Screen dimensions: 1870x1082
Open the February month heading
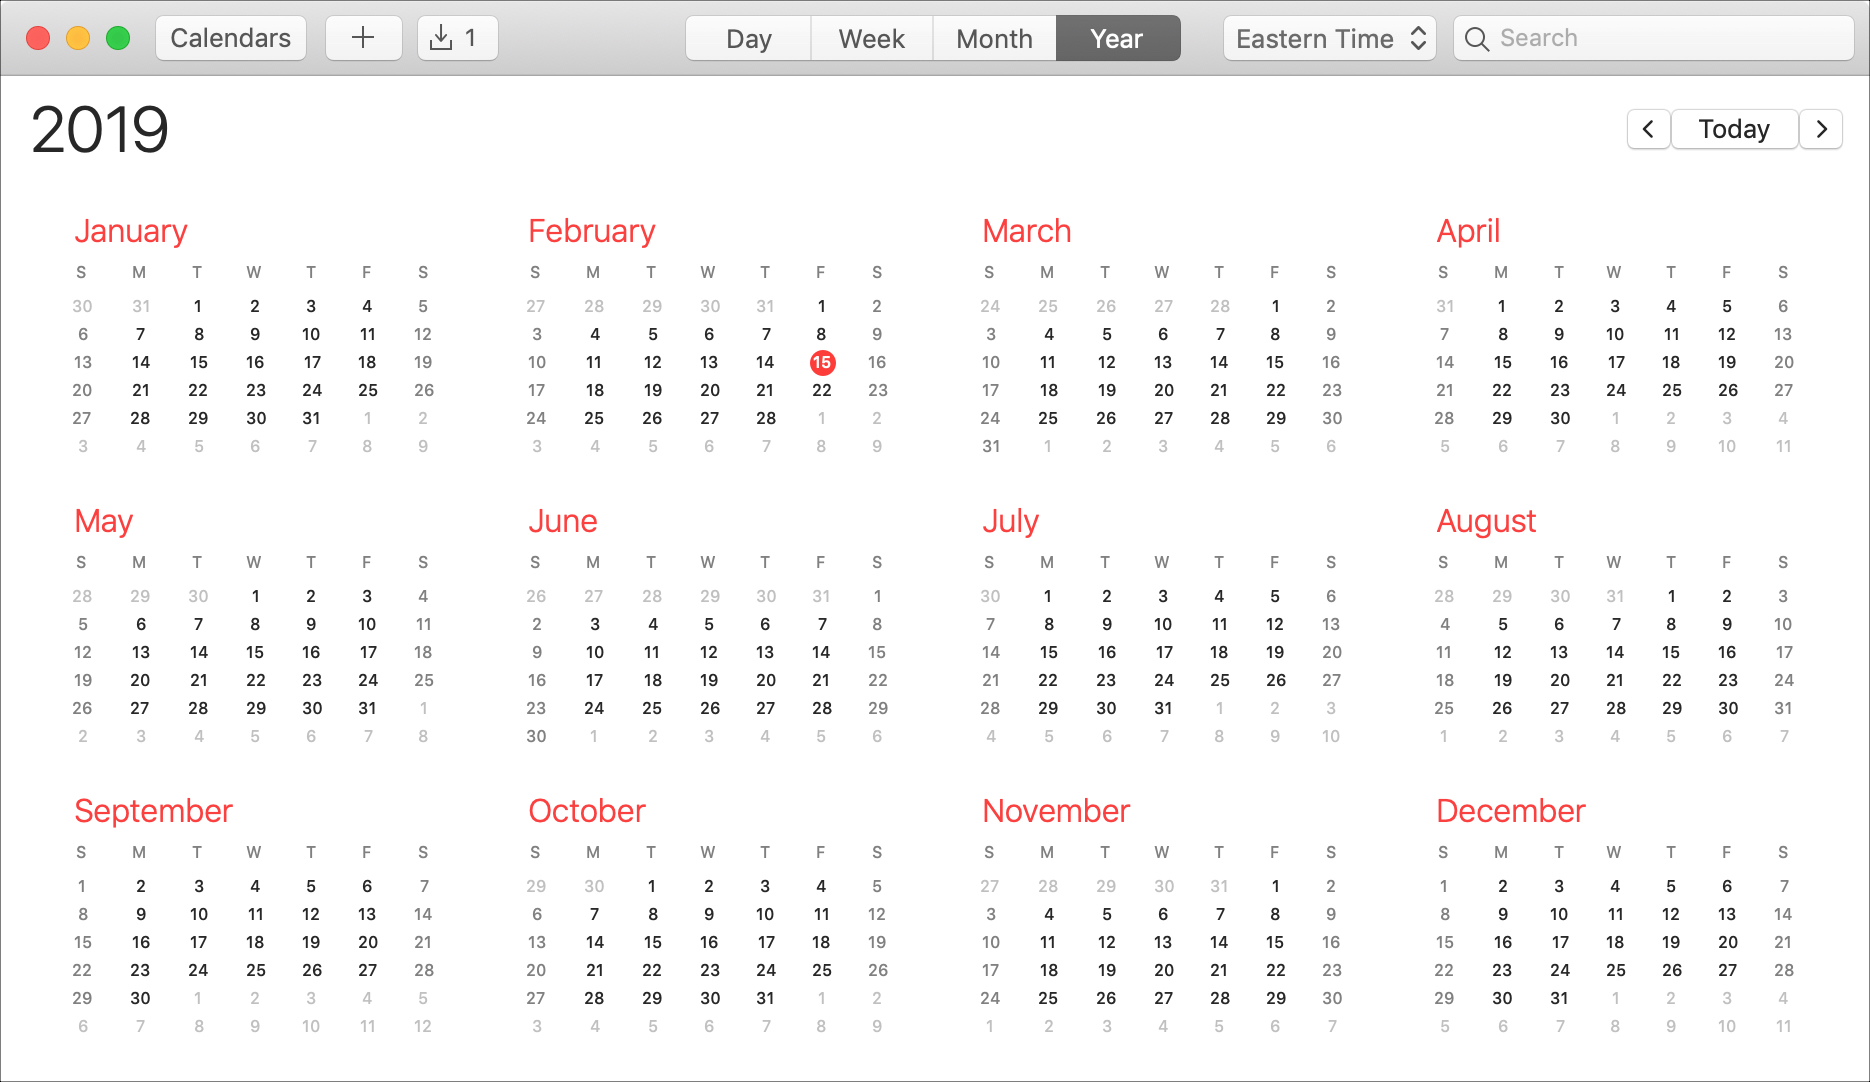coord(592,231)
